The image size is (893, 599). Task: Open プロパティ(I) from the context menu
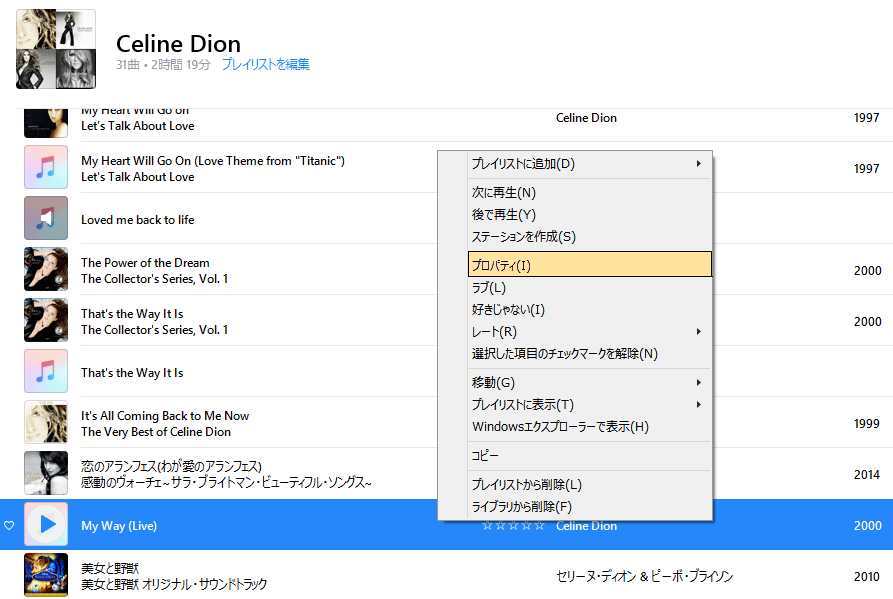(x=590, y=265)
